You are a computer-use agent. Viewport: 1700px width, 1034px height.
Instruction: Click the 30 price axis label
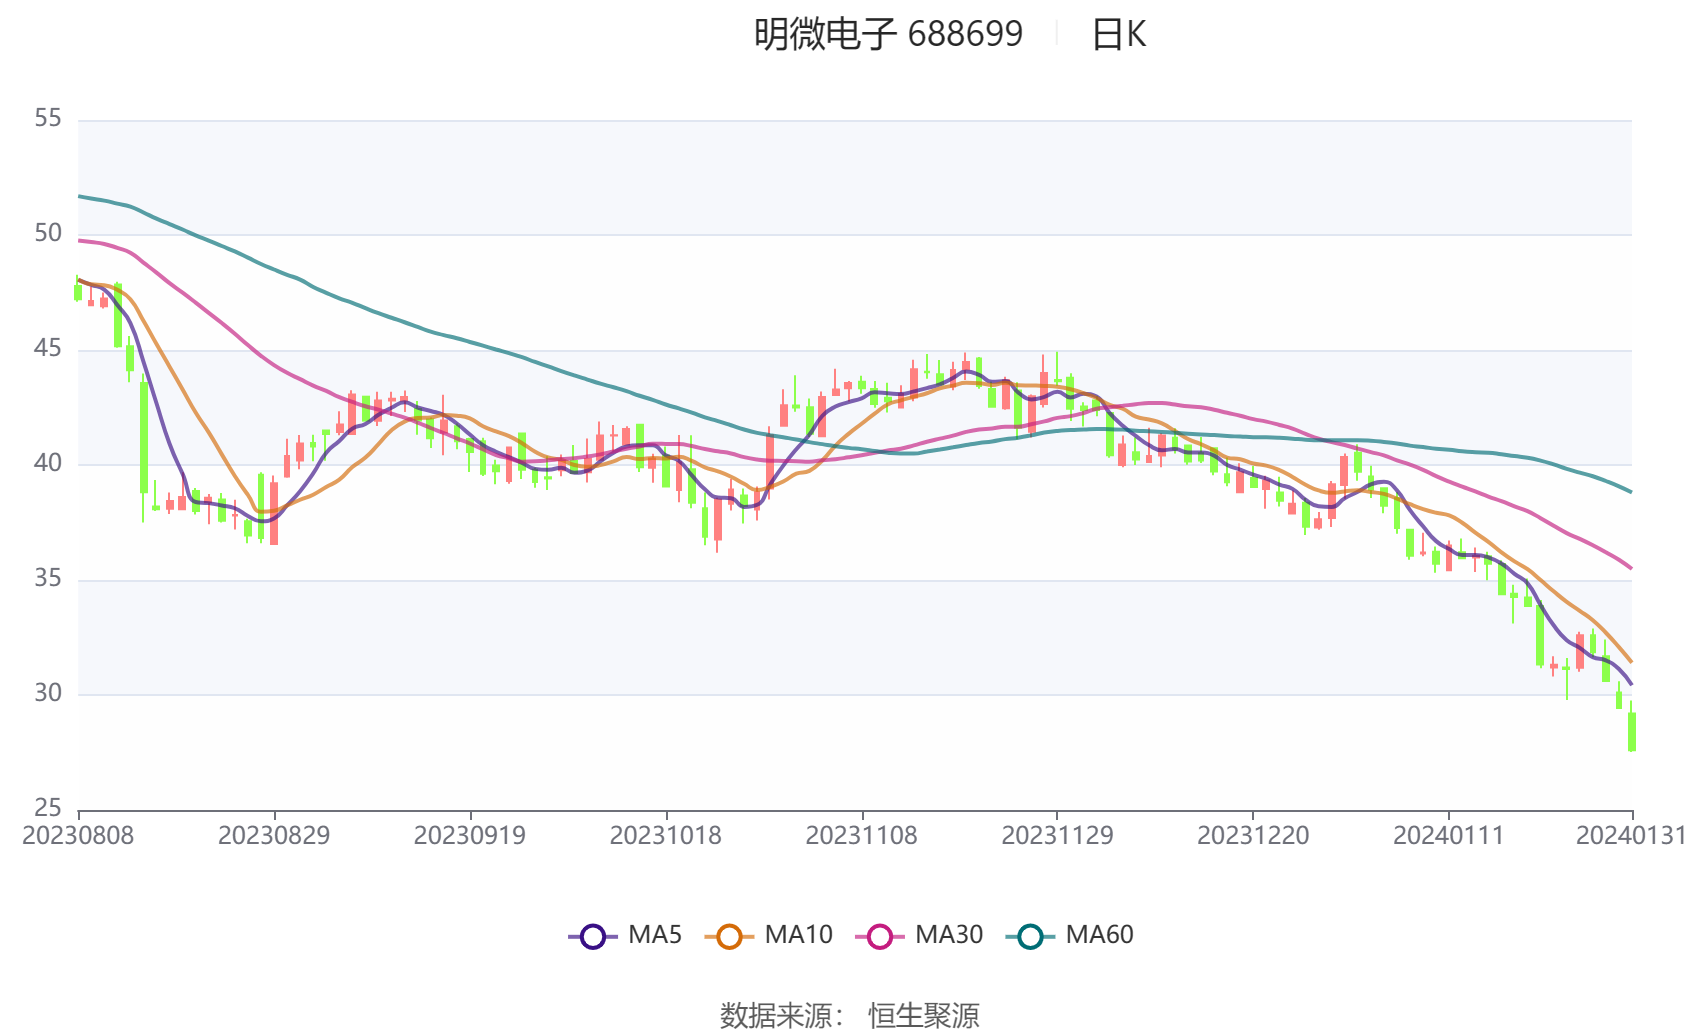tap(48, 693)
